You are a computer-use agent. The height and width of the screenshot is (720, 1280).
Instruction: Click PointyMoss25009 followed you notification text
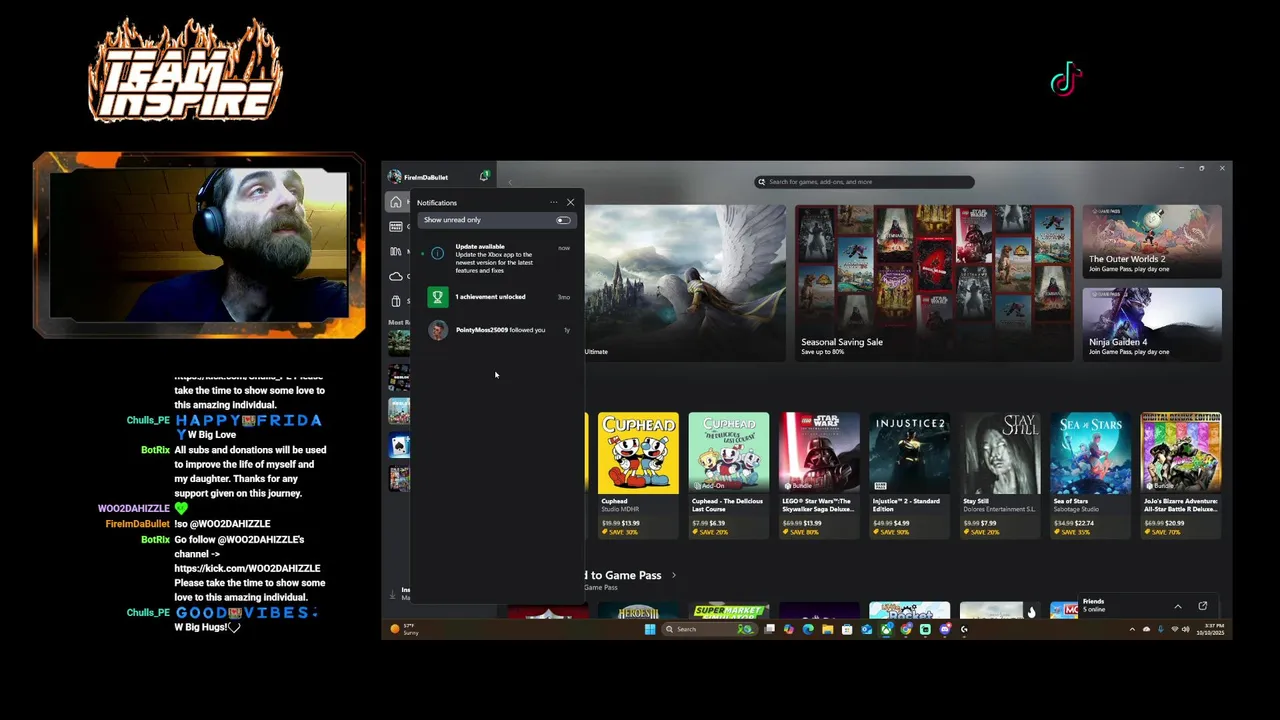point(500,330)
